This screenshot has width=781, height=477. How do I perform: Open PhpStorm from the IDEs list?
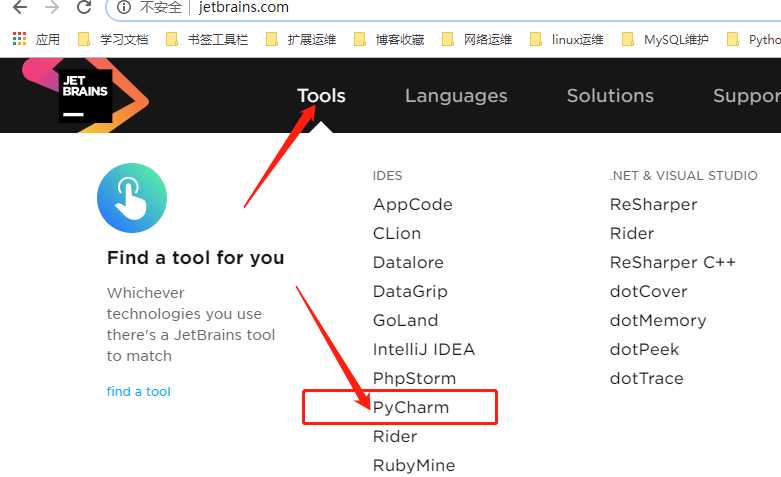(x=414, y=378)
